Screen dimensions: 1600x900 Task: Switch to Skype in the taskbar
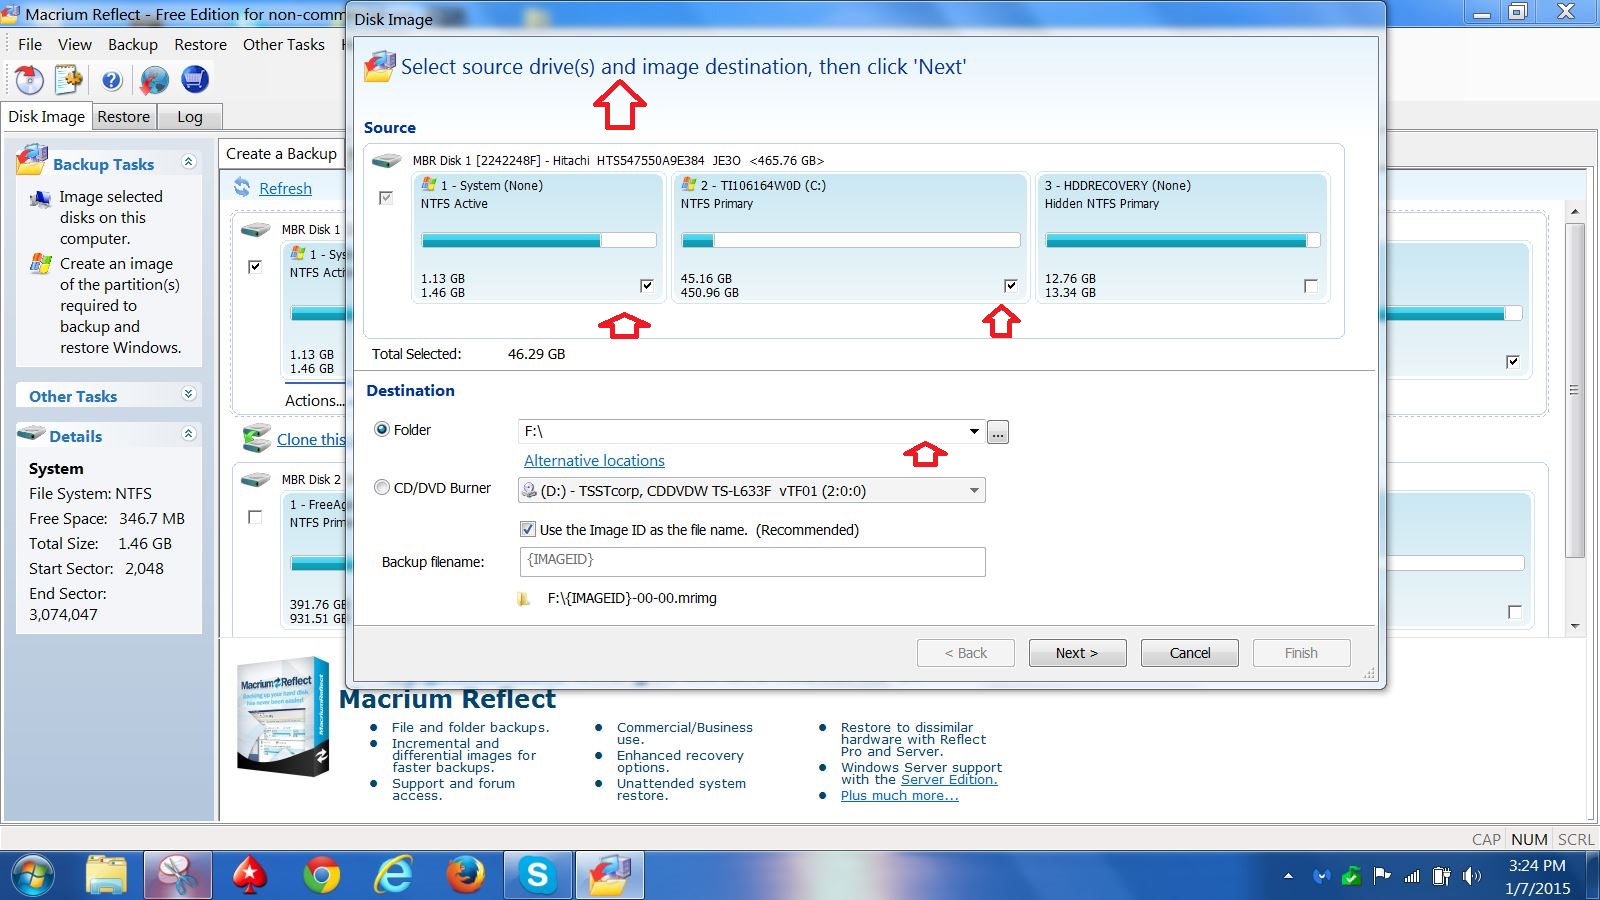pos(537,876)
